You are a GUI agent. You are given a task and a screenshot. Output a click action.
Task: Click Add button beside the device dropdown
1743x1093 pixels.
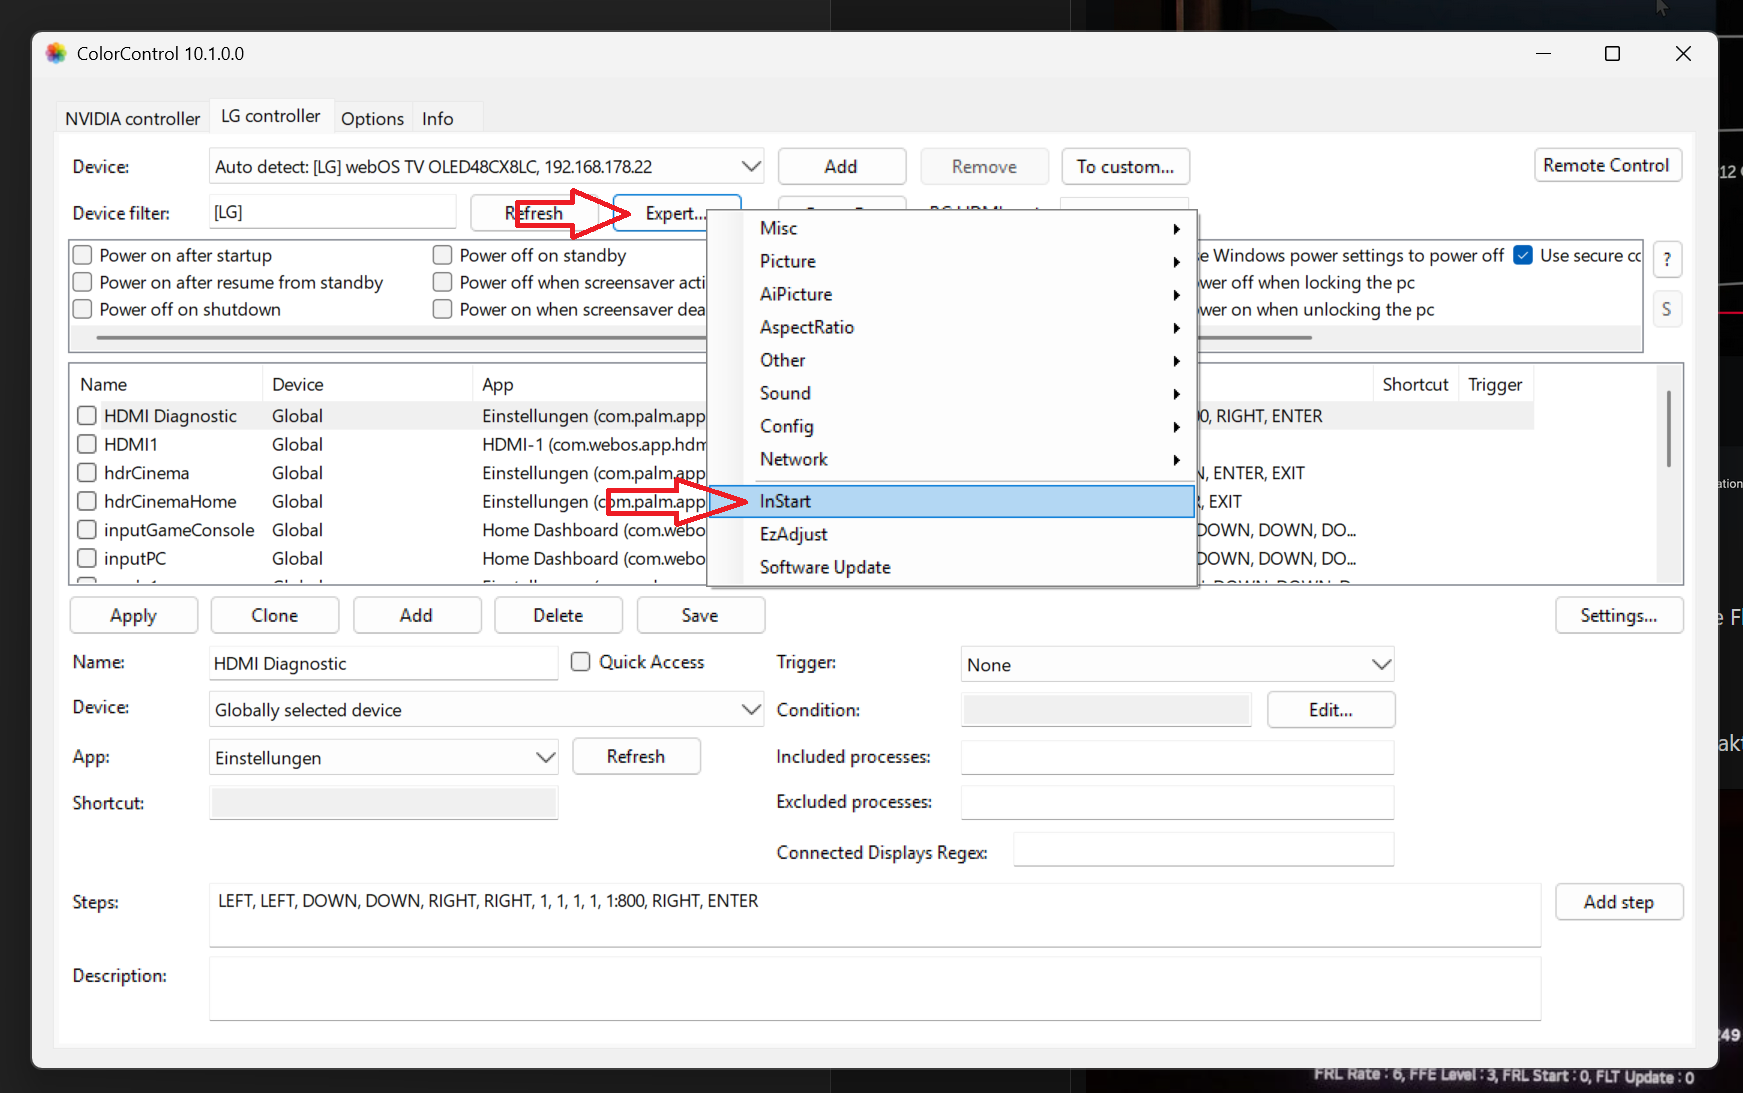pyautogui.click(x=841, y=166)
